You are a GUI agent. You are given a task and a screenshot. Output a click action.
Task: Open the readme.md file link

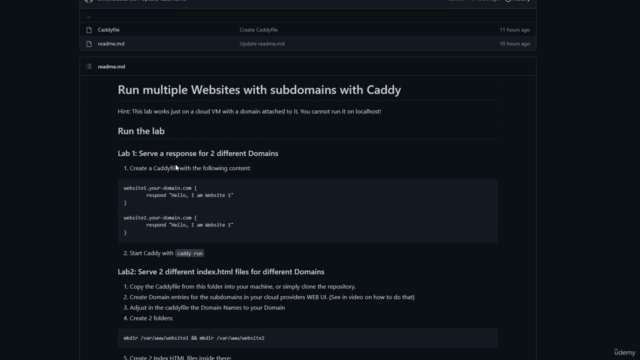pyautogui.click(x=111, y=44)
